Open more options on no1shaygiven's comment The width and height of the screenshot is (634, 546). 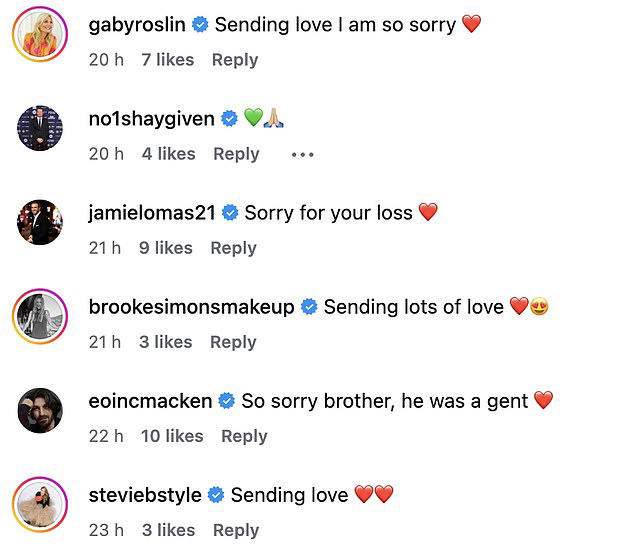pos(302,154)
